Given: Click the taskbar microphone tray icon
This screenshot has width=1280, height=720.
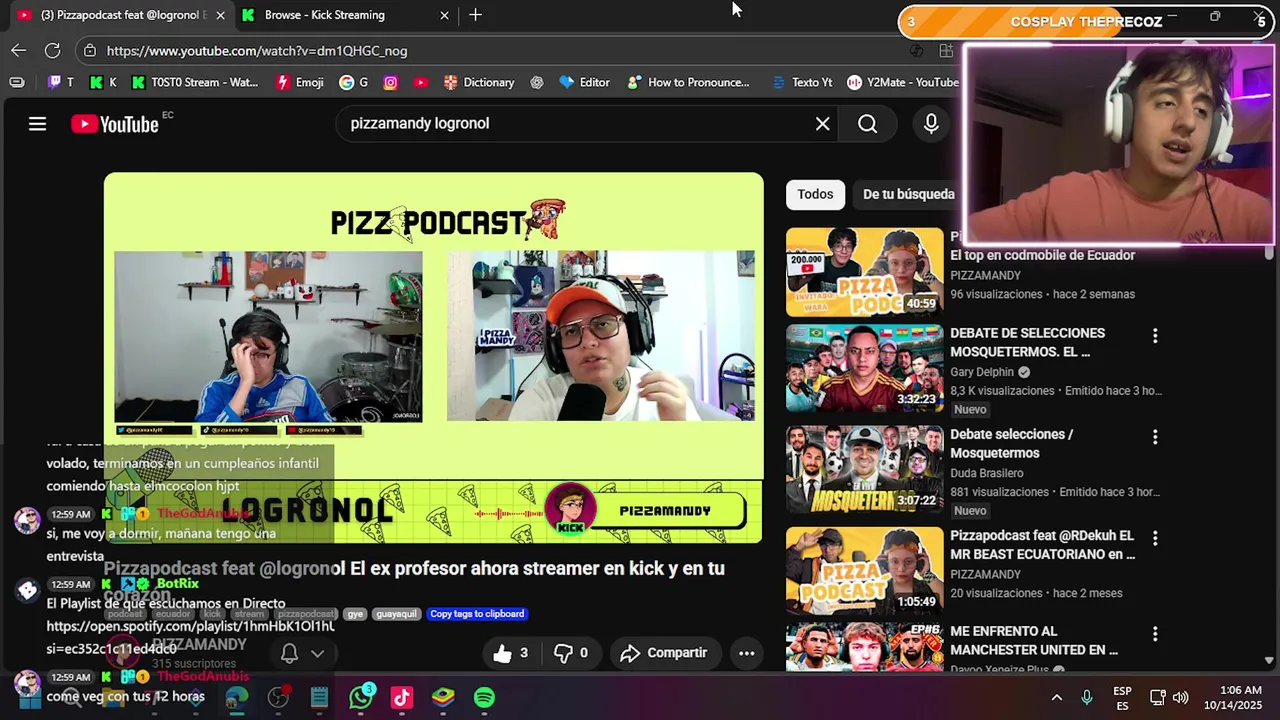Looking at the screenshot, I should click(x=1087, y=697).
